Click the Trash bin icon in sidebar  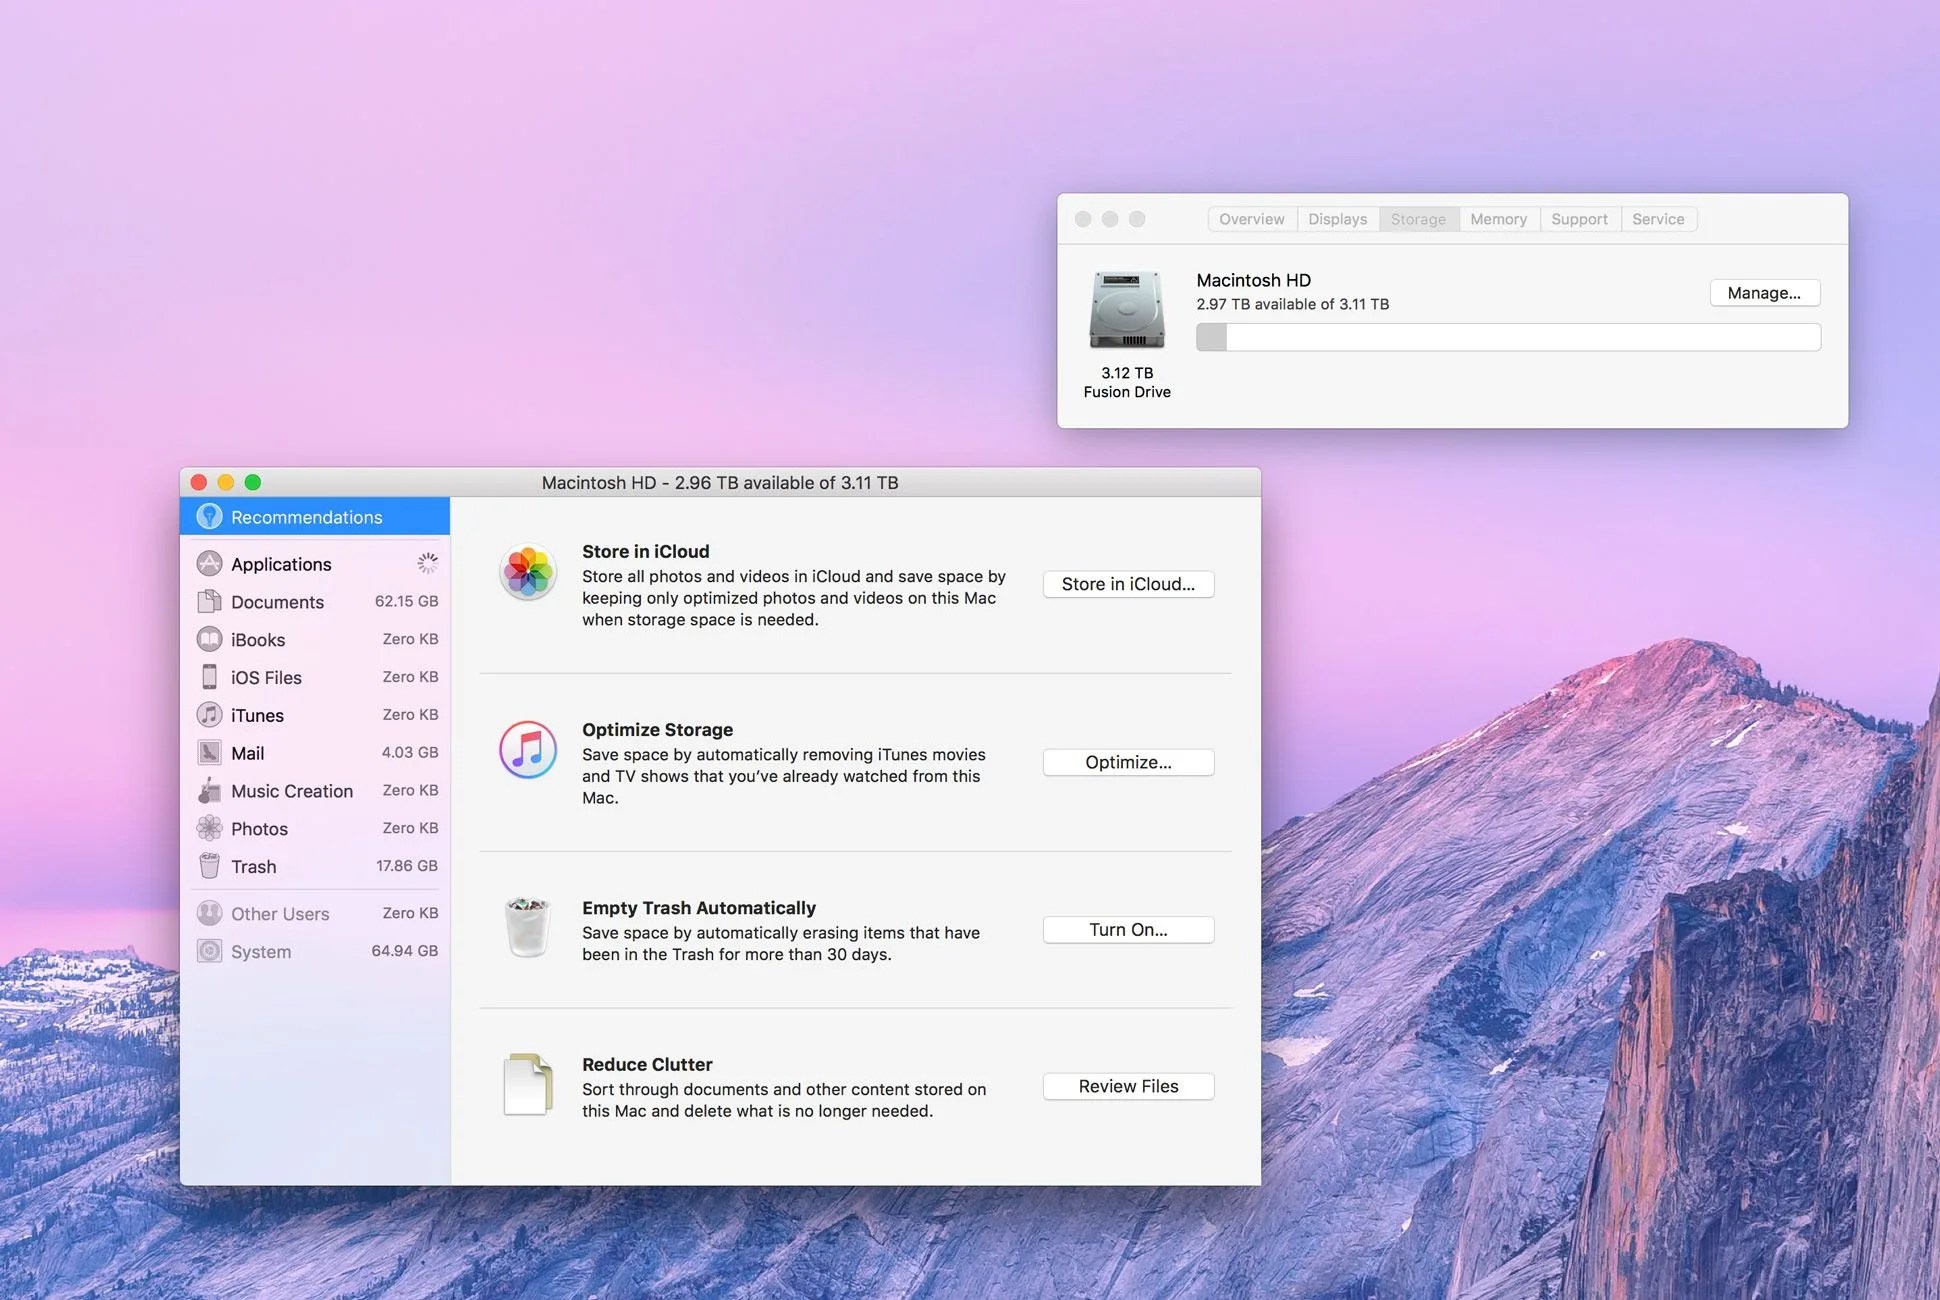point(209,866)
